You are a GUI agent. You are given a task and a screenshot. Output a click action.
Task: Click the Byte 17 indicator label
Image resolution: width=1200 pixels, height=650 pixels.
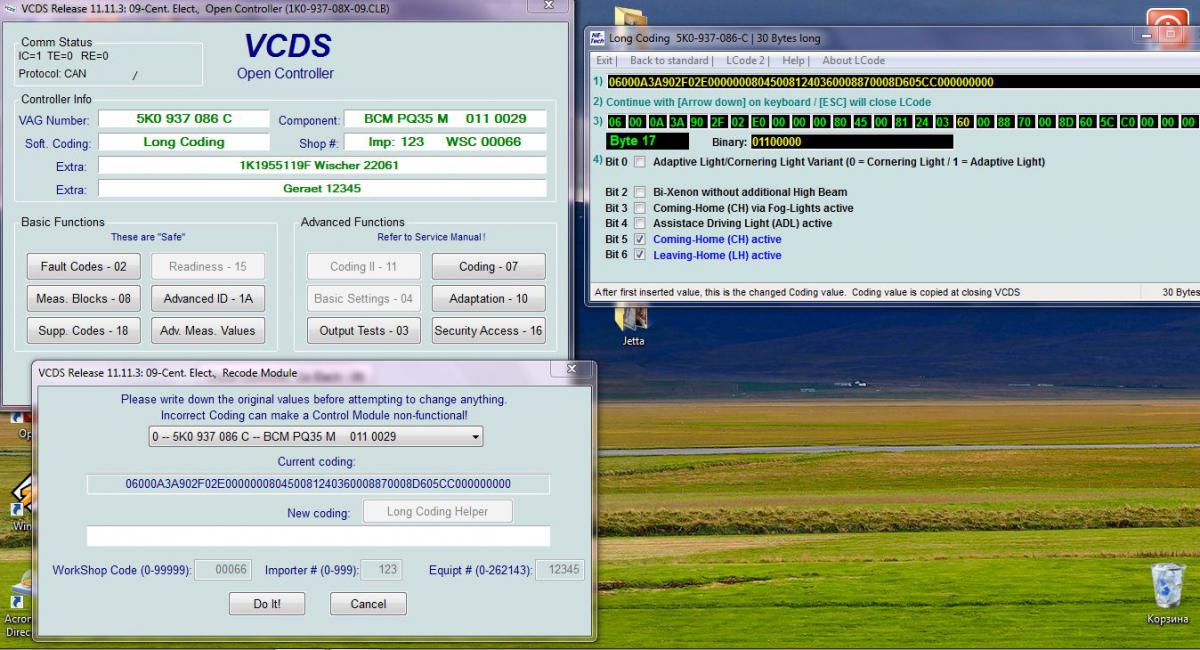point(647,141)
